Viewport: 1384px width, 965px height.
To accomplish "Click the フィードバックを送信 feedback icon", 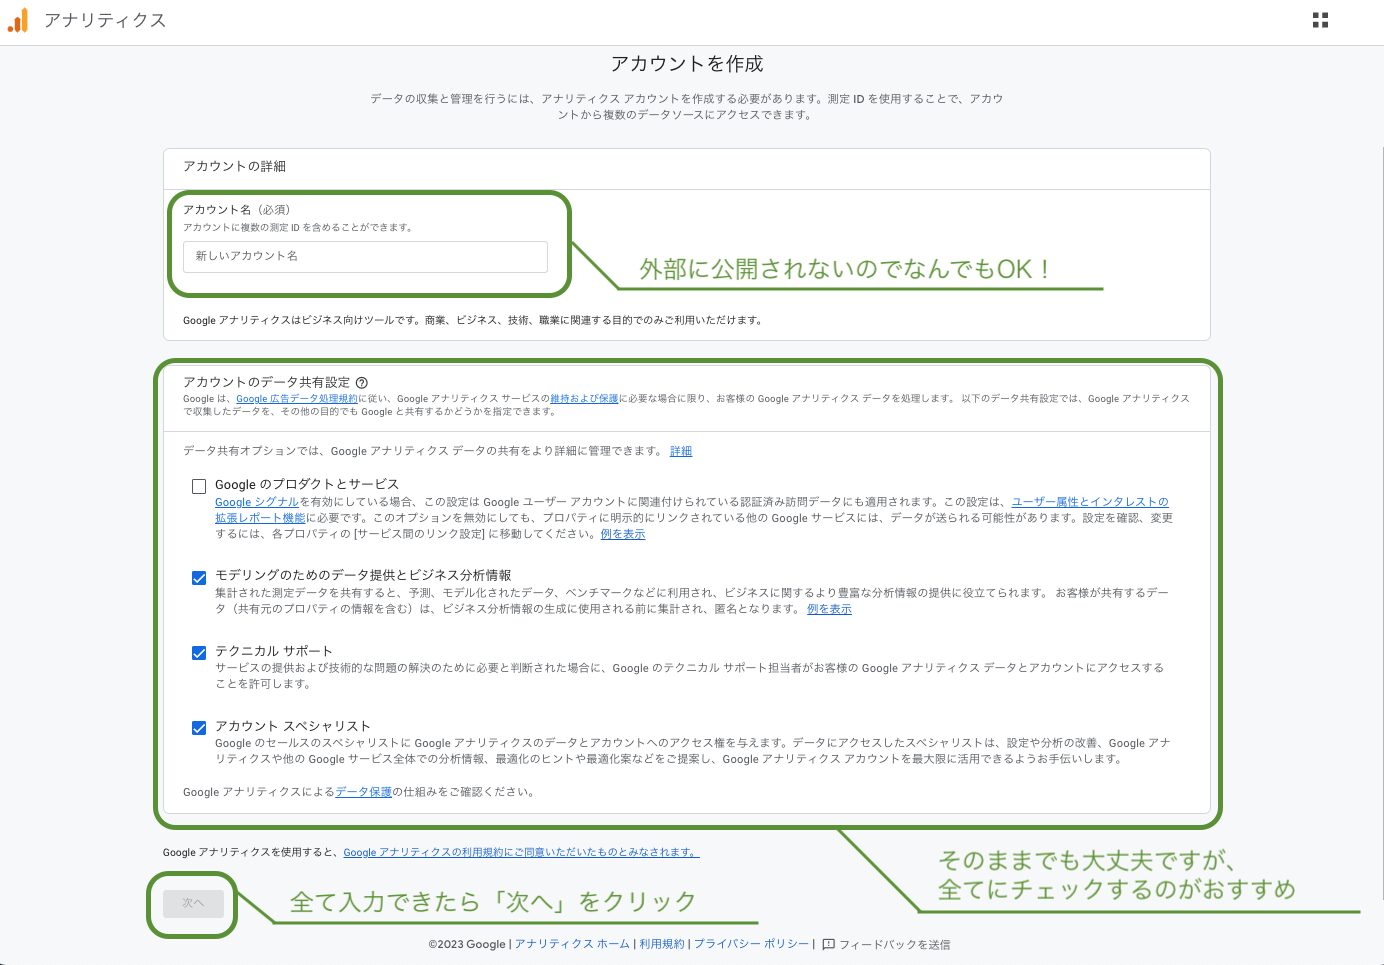I will (828, 944).
